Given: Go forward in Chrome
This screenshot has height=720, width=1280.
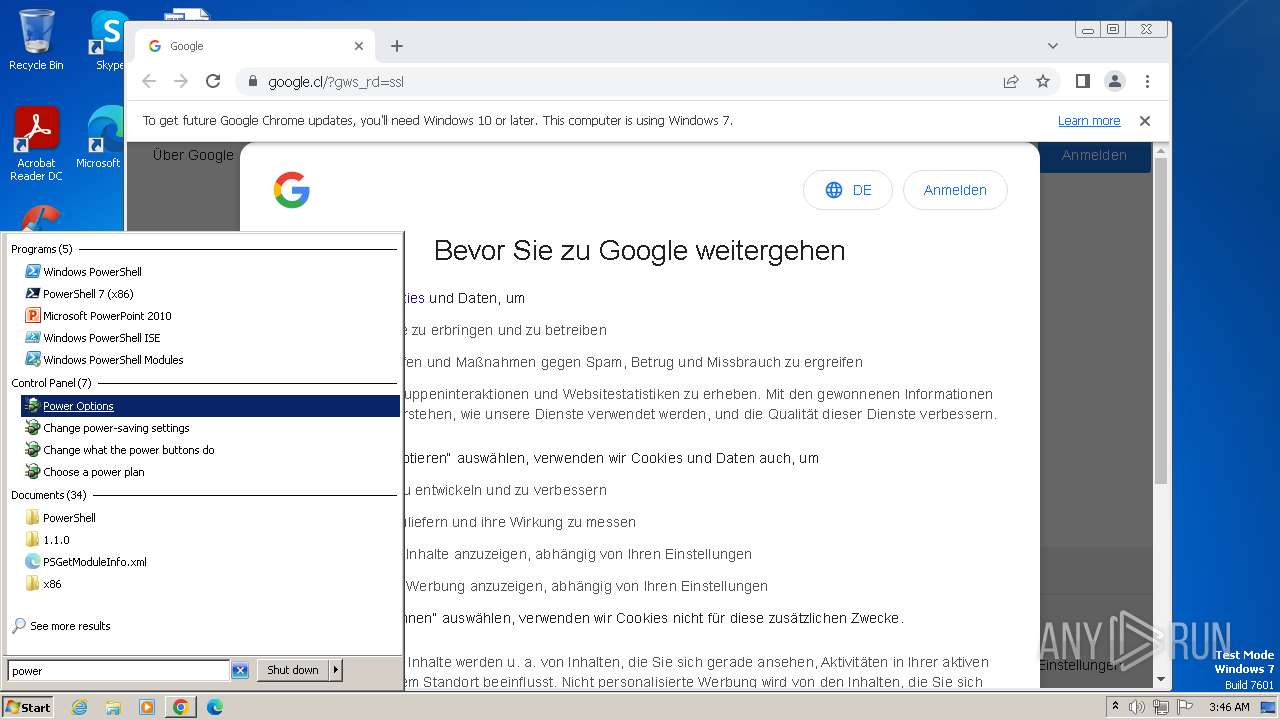Looking at the screenshot, I should [x=181, y=82].
